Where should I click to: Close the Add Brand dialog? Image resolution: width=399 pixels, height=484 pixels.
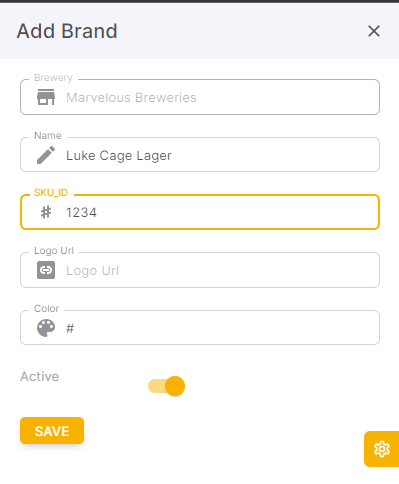pos(374,31)
